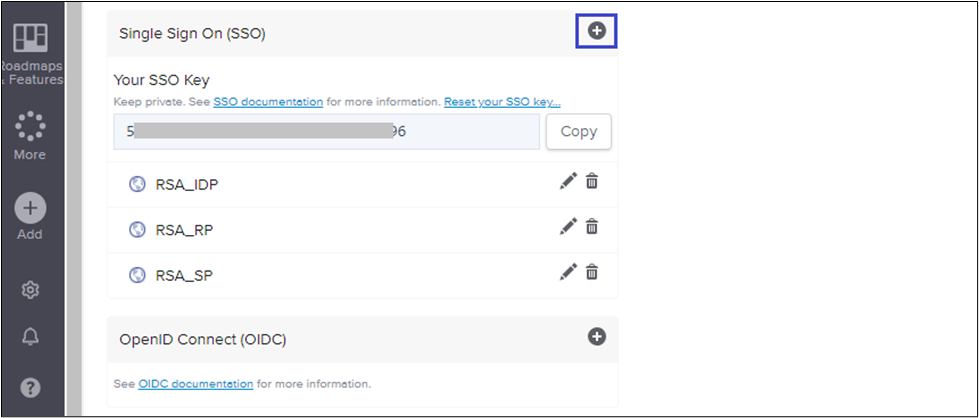Open help question mark icon
The image size is (979, 418).
point(30,387)
